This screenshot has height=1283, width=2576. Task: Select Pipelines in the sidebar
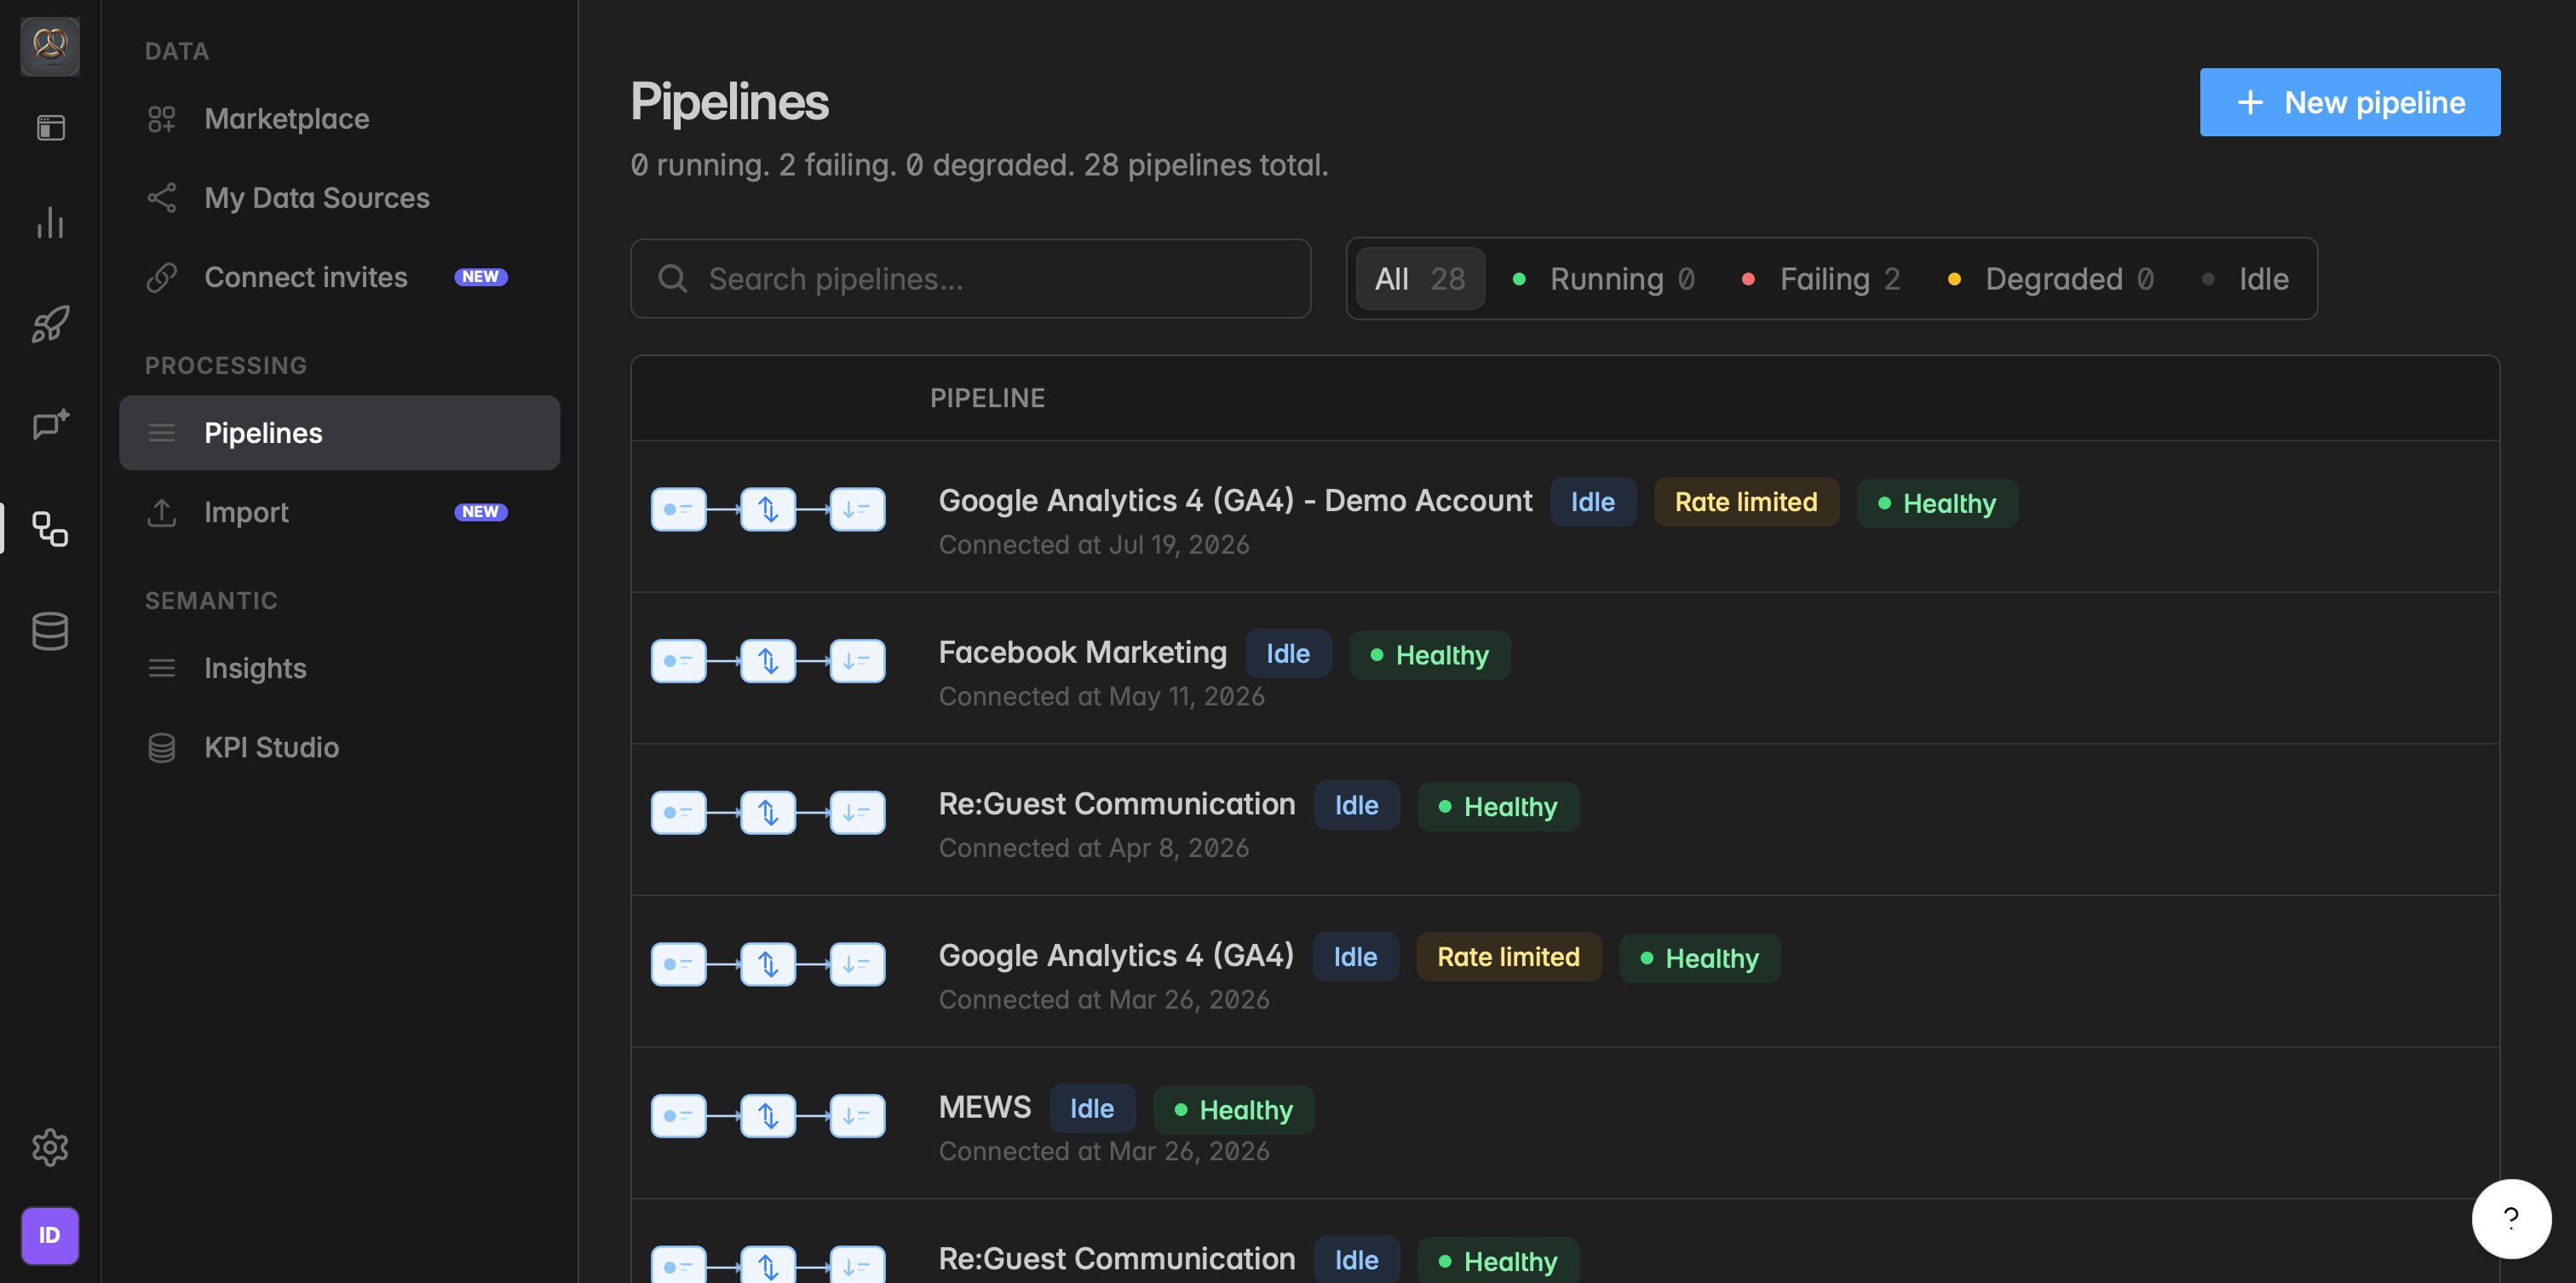tap(339, 433)
